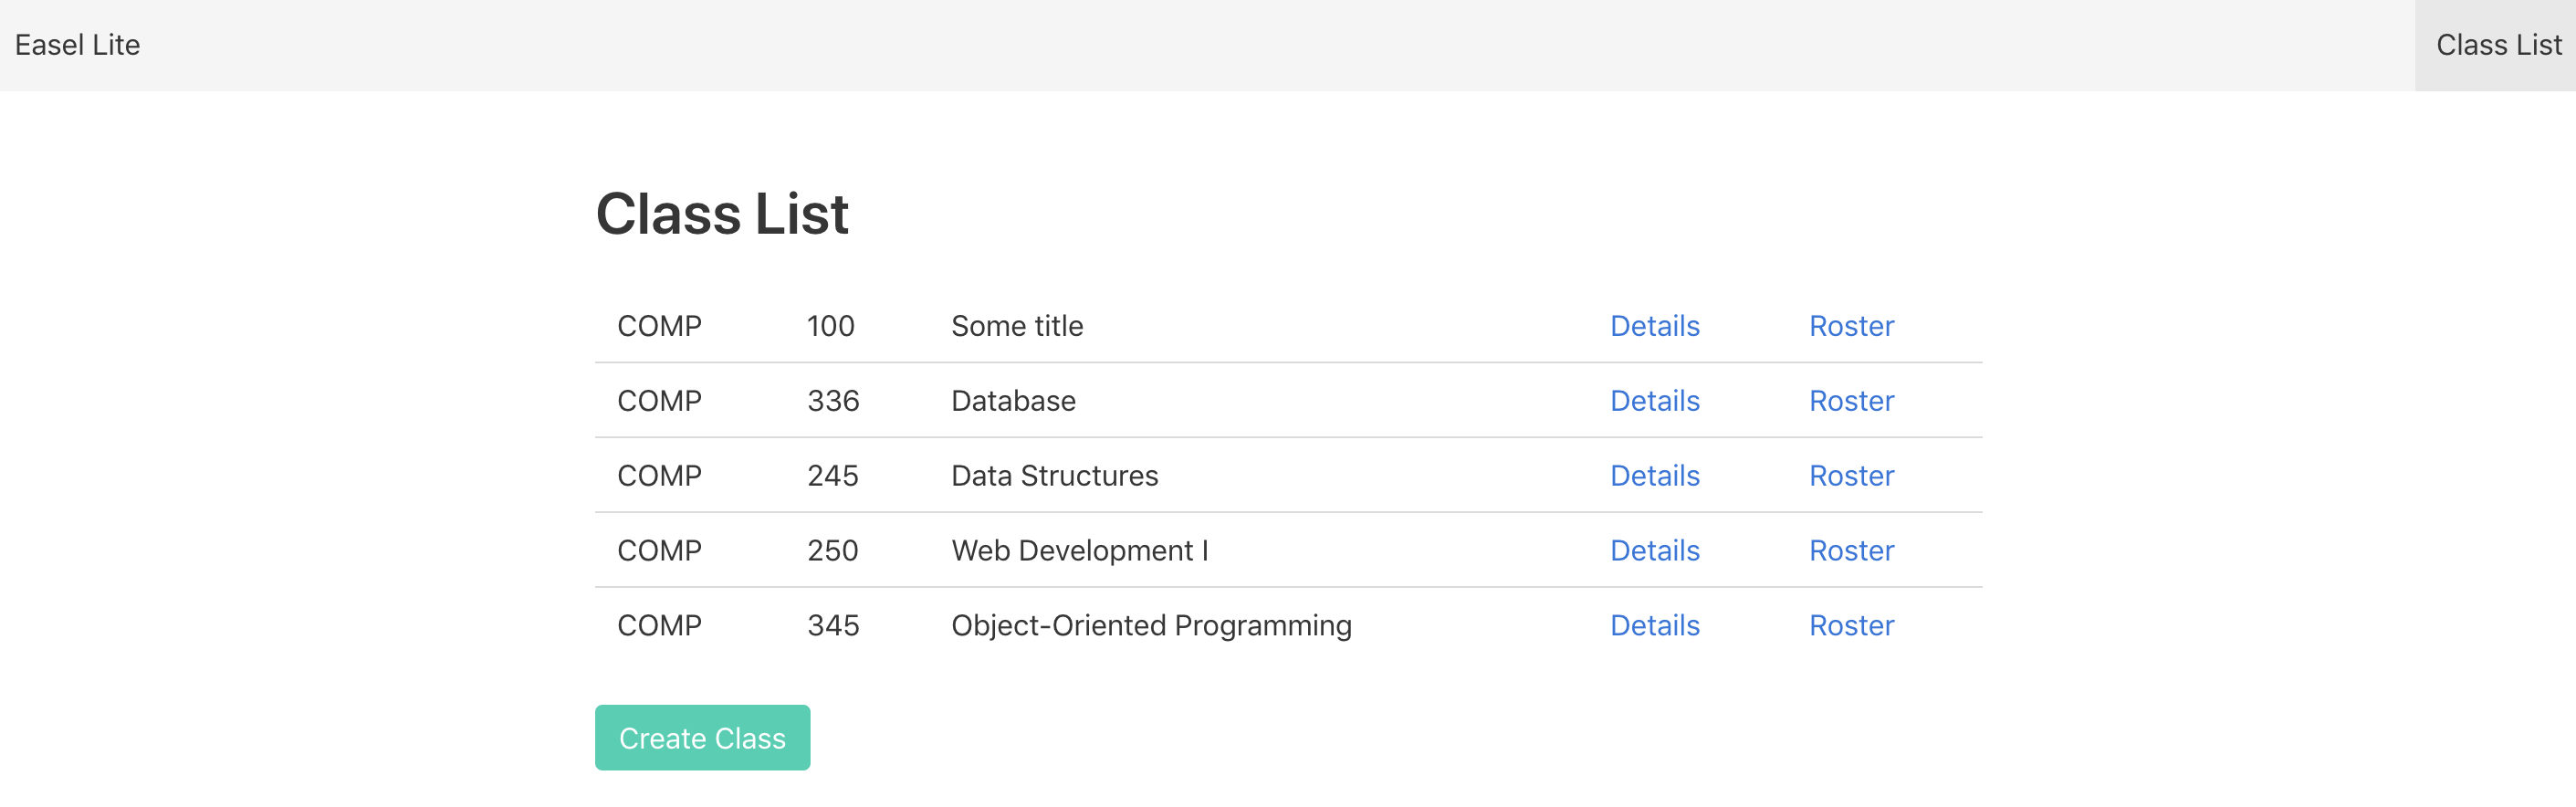Open Details for Data Structures

pyautogui.click(x=1654, y=476)
